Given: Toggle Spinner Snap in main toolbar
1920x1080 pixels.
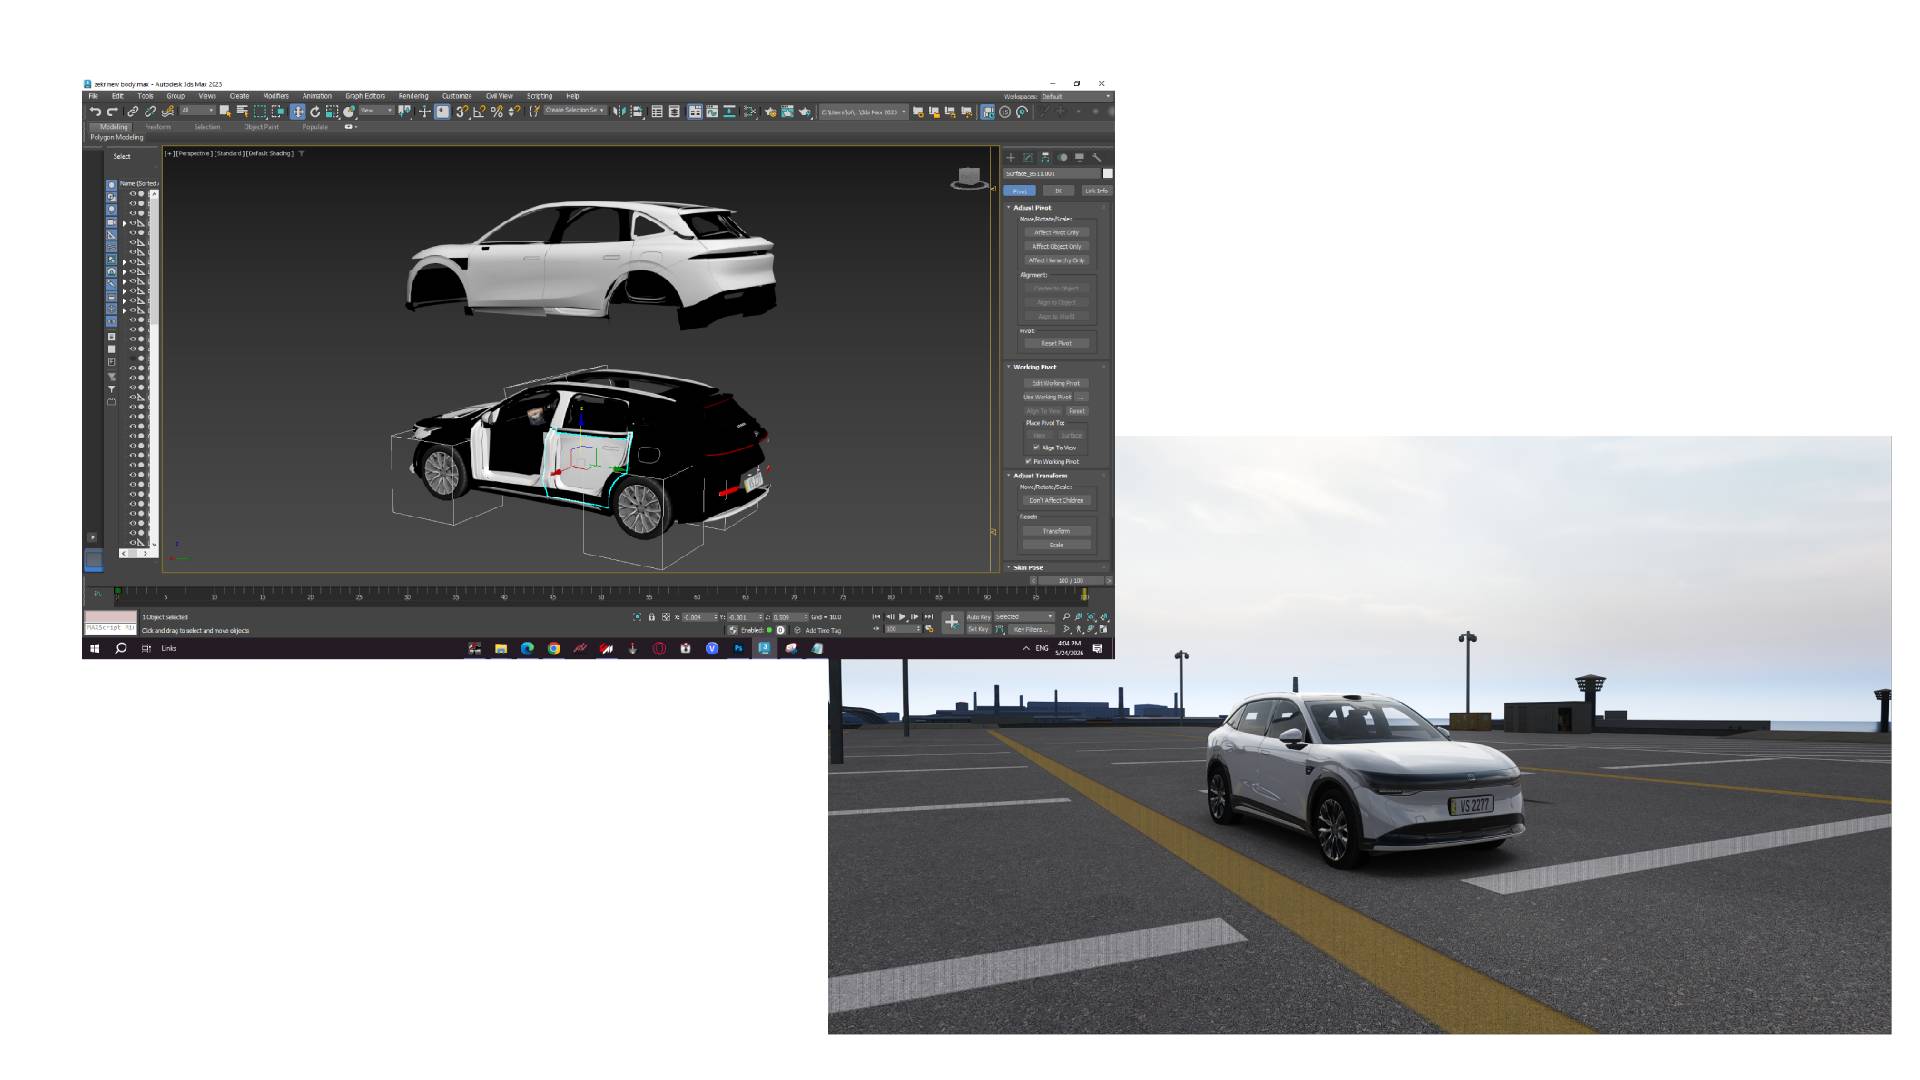Looking at the screenshot, I should 514,111.
